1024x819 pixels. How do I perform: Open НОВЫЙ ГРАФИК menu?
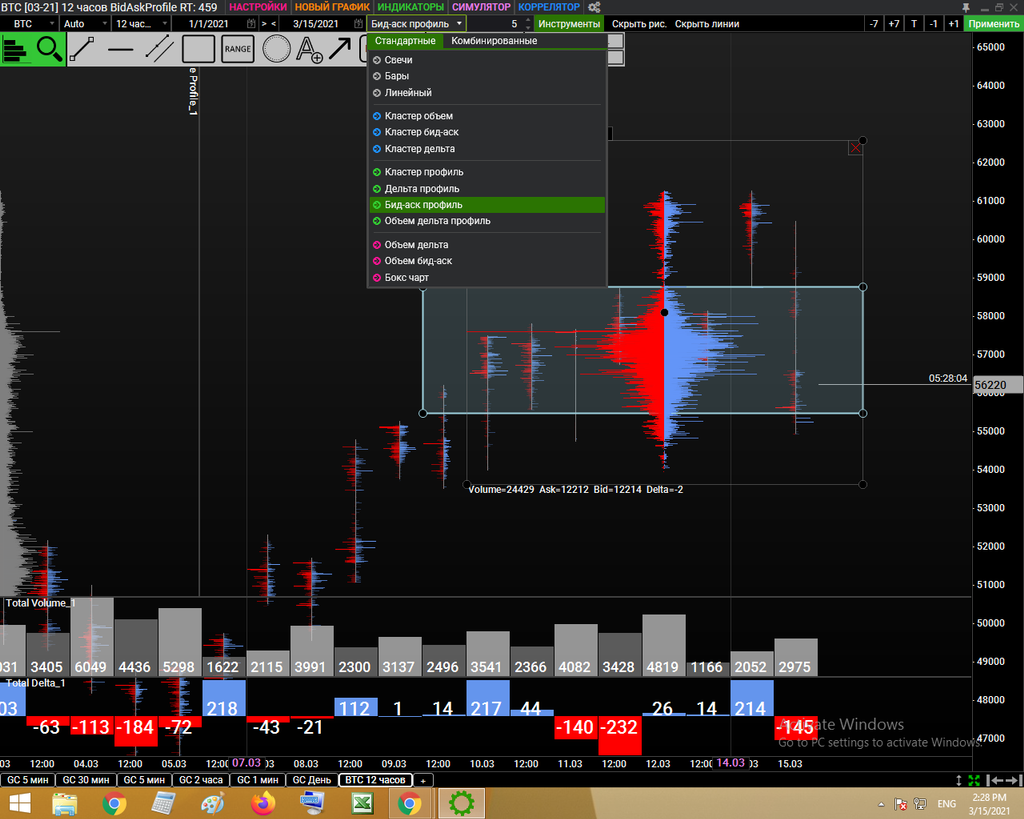pos(332,7)
